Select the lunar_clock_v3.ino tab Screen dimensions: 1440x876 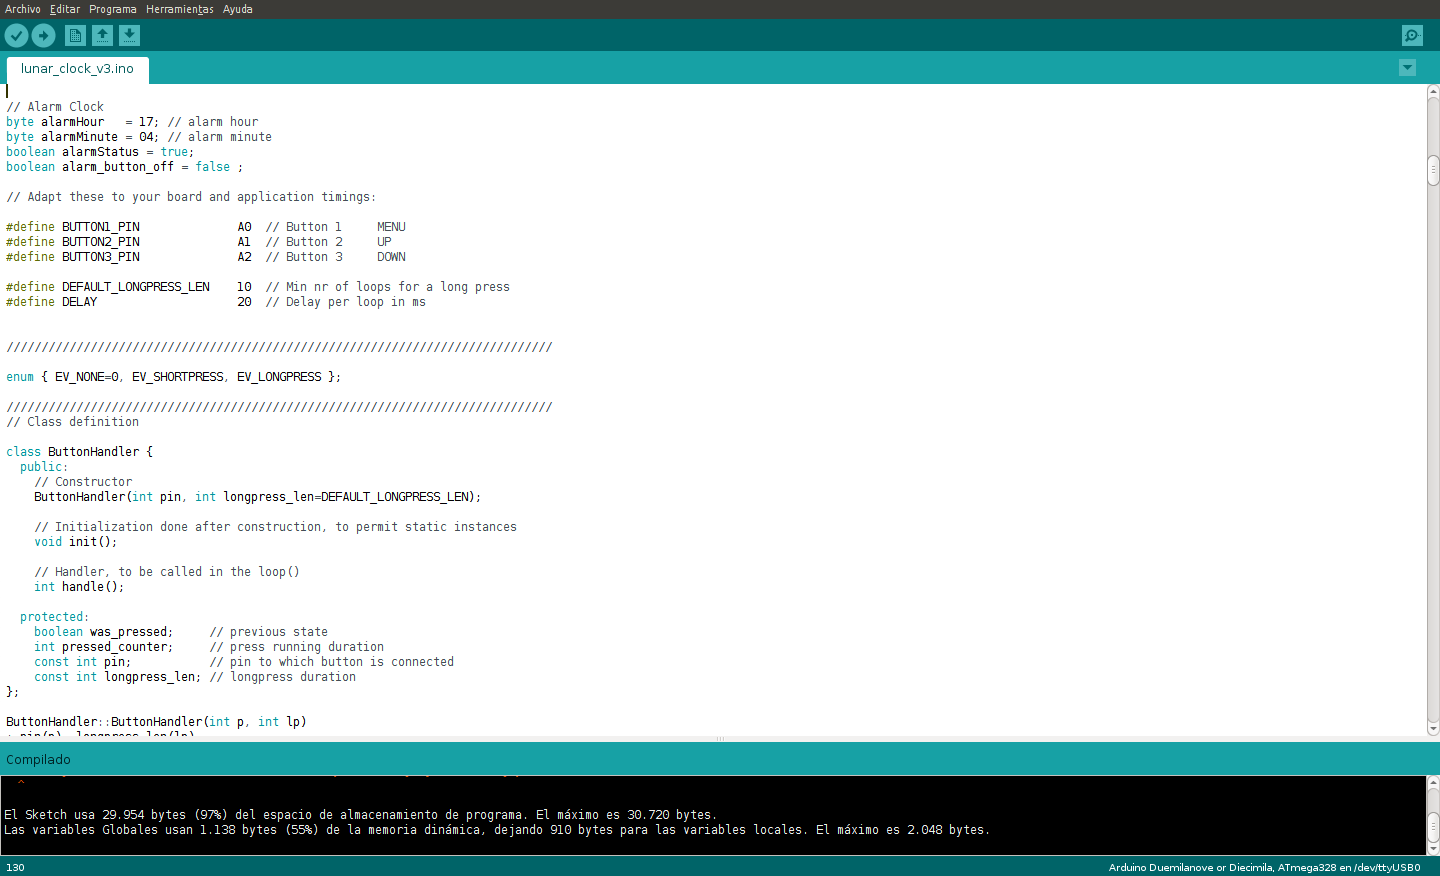coord(77,69)
